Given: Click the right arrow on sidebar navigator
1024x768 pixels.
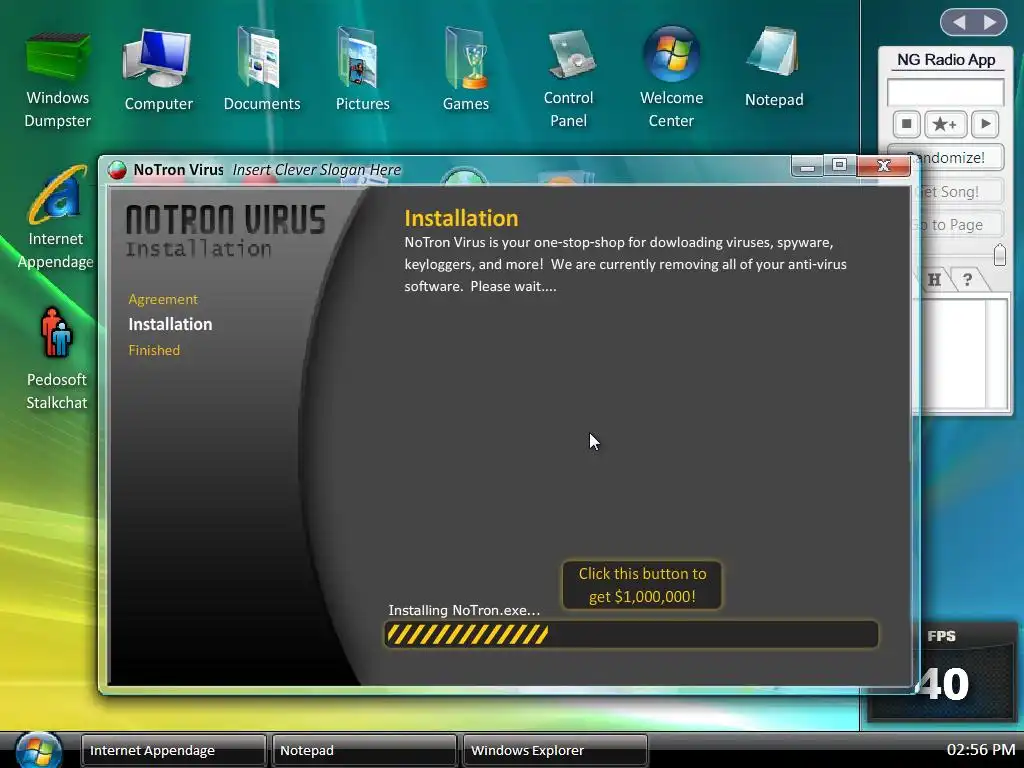Looking at the screenshot, I should (x=991, y=23).
